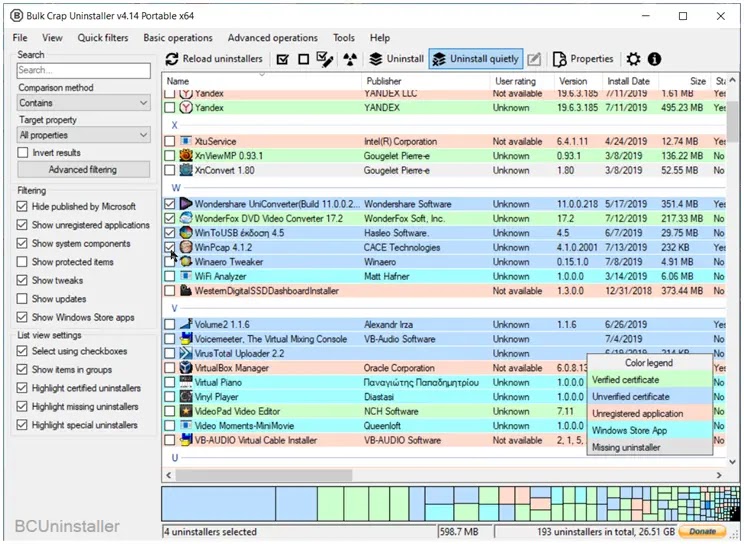
Task: Collapse the V group header
Action: 174,309
